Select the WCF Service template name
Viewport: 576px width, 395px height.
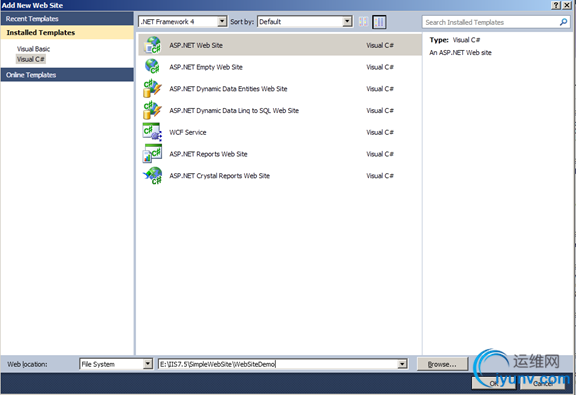(188, 132)
